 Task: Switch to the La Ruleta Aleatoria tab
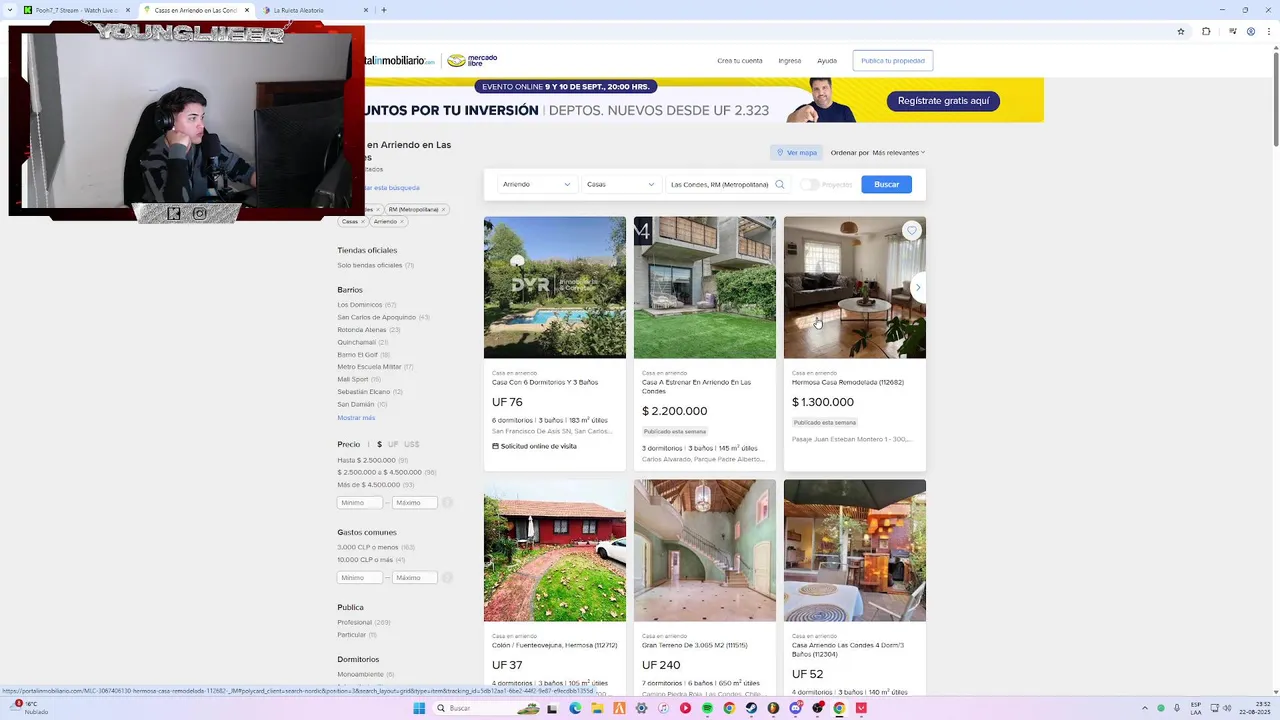315,10
